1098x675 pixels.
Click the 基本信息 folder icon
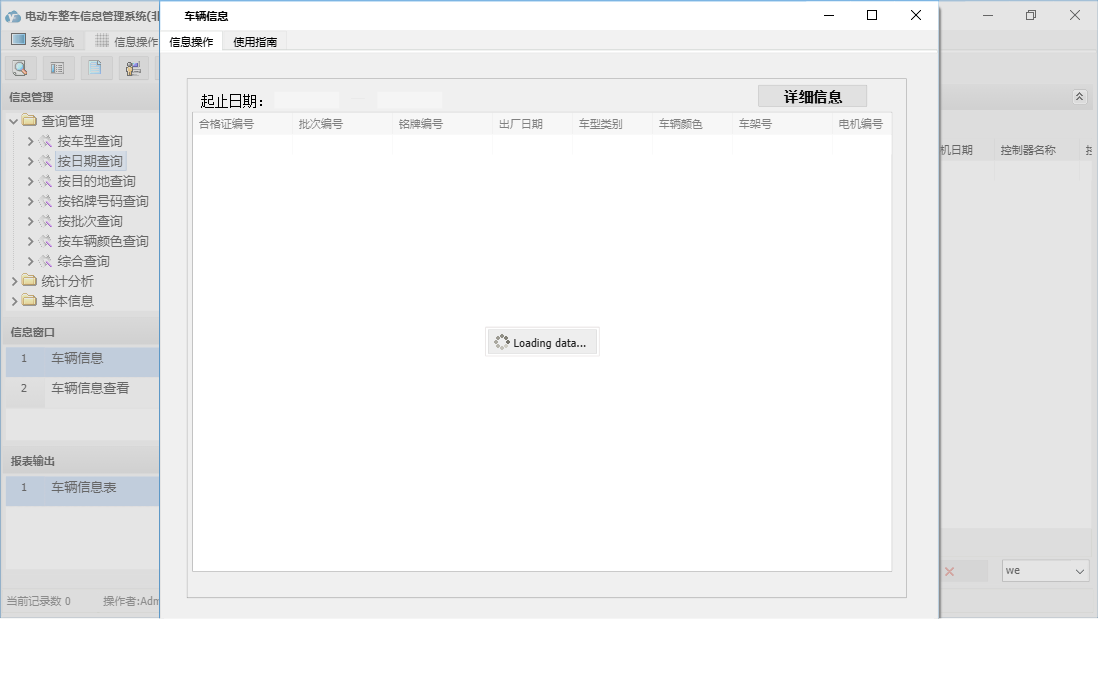coord(28,301)
